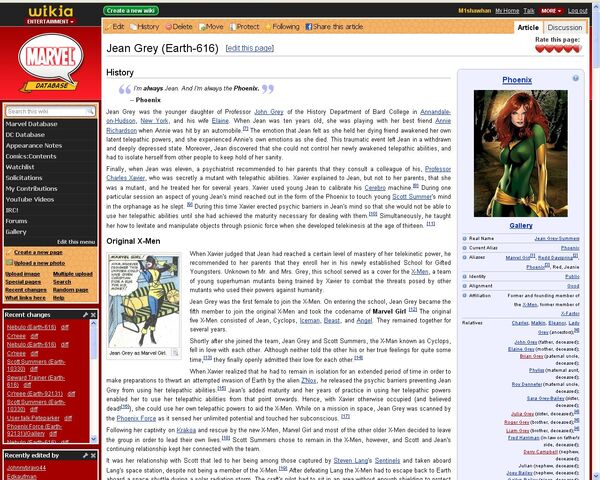Click the Marvel Database logo
The image size is (600, 480).
click(50, 63)
